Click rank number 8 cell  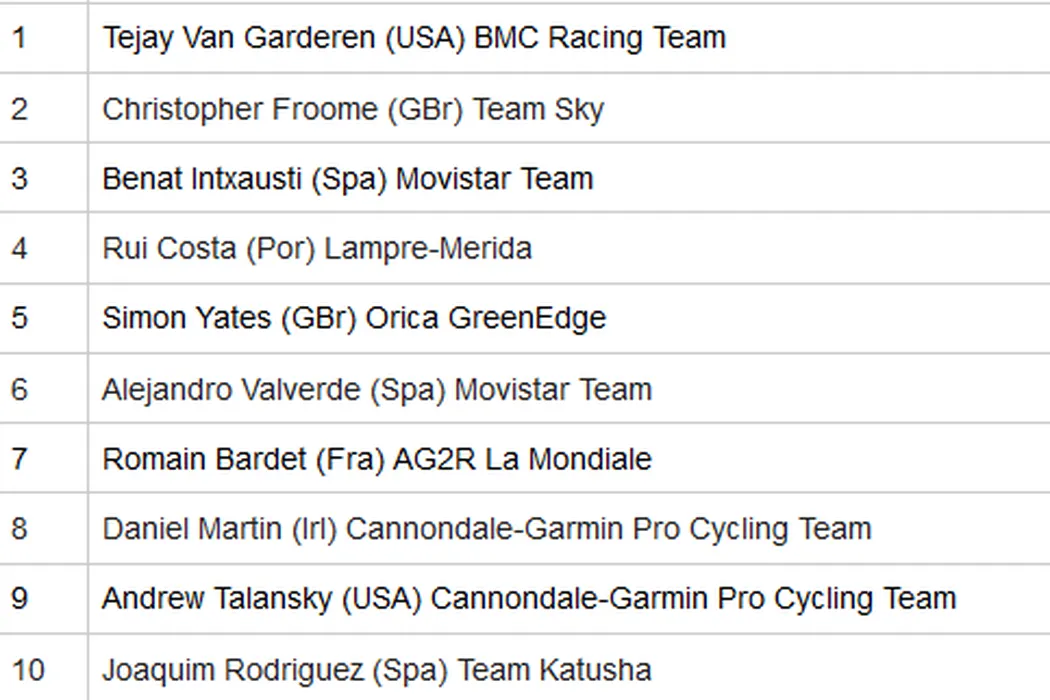pos(20,529)
